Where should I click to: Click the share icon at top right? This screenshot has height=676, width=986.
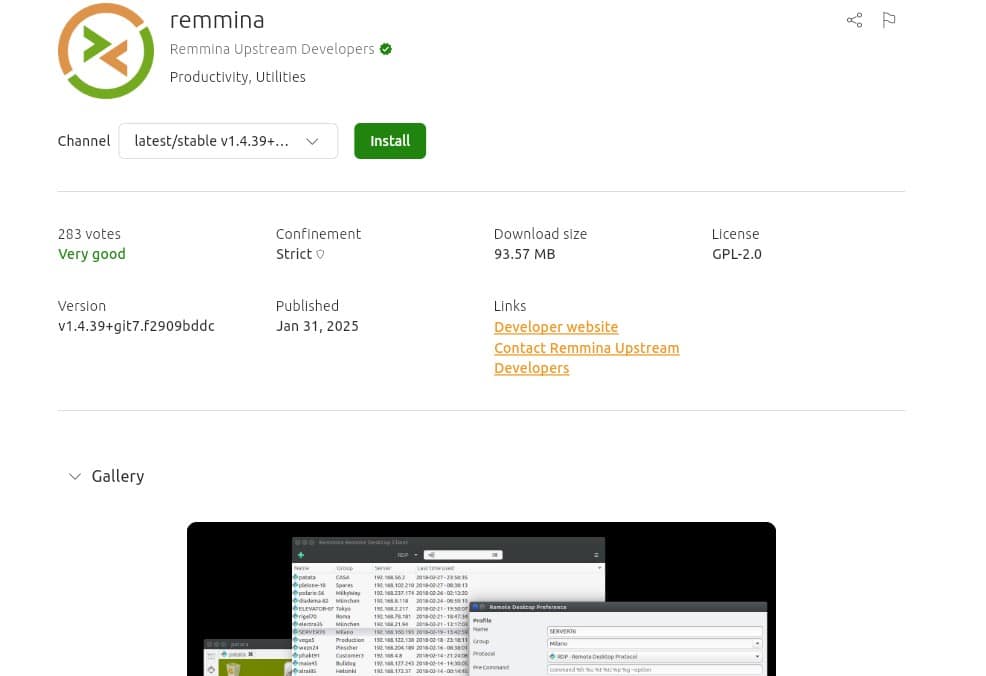[854, 20]
